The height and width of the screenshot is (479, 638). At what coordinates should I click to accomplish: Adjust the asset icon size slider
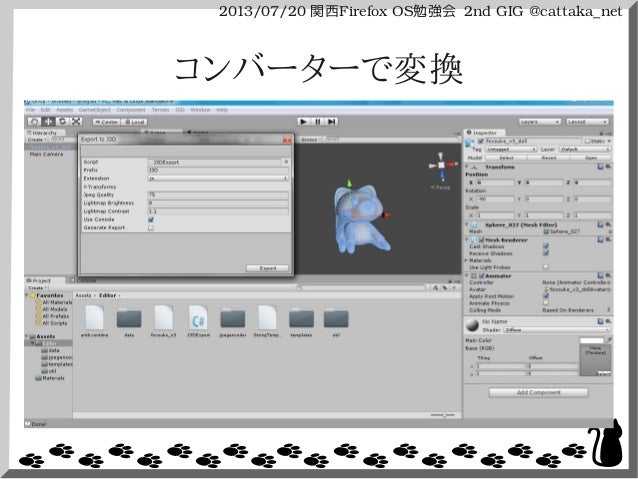pos(444,415)
